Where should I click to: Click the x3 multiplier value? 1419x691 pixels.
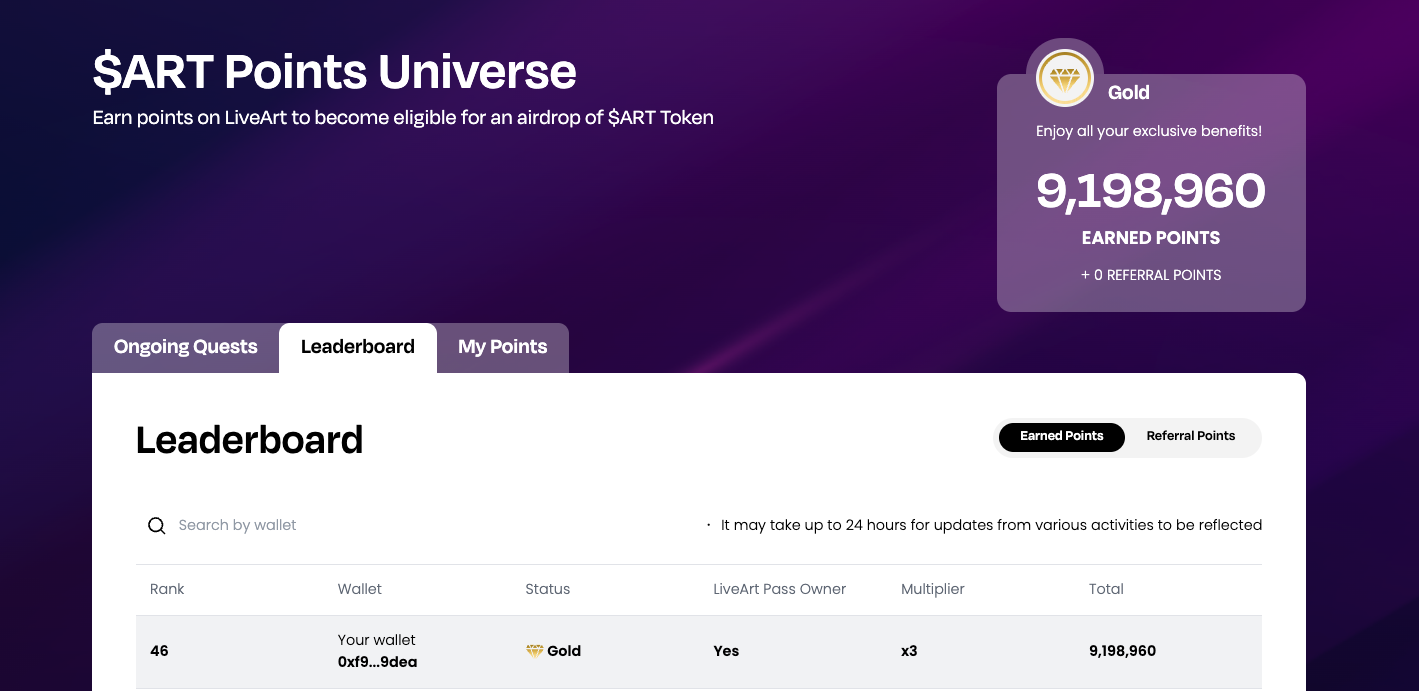pyautogui.click(x=909, y=651)
